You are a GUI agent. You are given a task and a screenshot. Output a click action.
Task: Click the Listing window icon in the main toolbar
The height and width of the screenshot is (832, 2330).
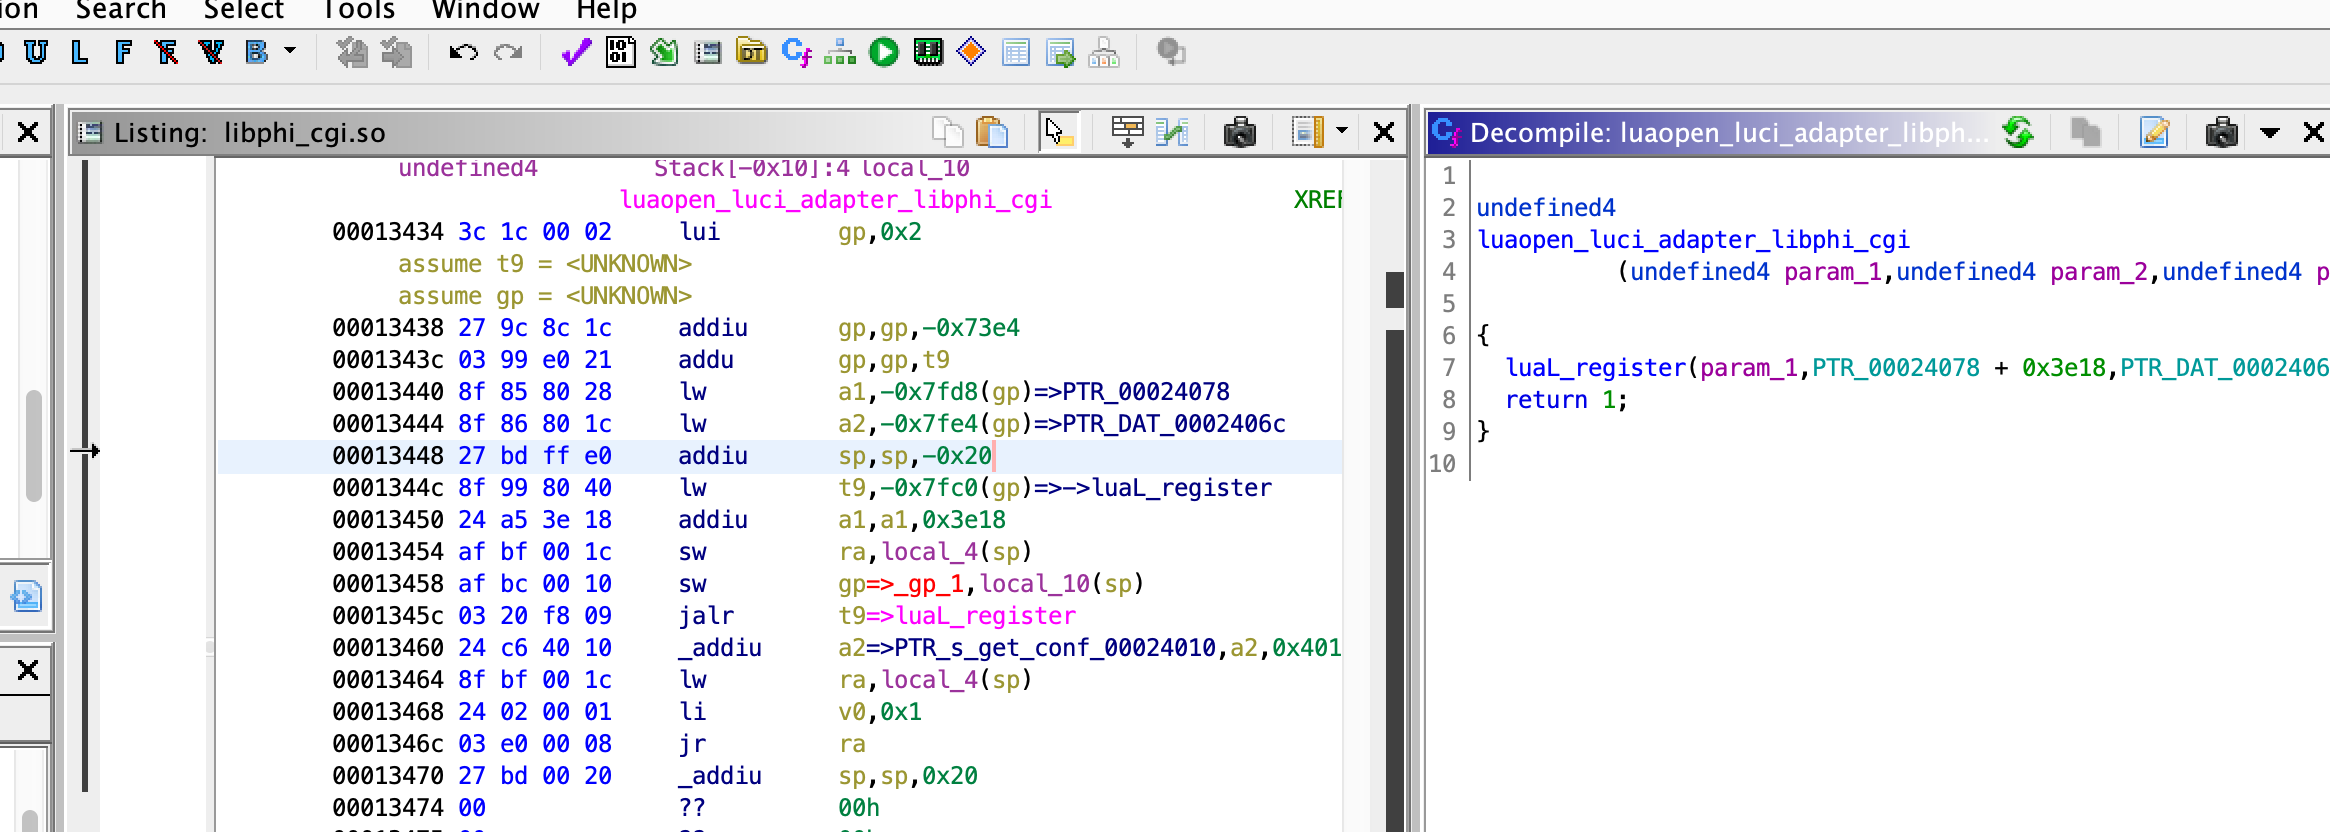(x=708, y=52)
